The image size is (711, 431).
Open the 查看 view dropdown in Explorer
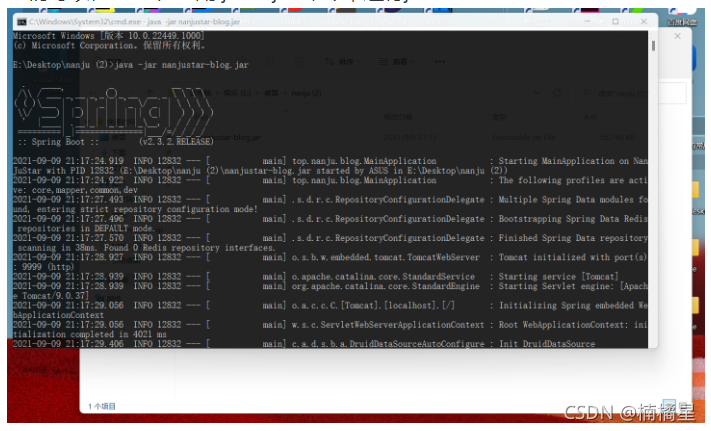point(396,62)
